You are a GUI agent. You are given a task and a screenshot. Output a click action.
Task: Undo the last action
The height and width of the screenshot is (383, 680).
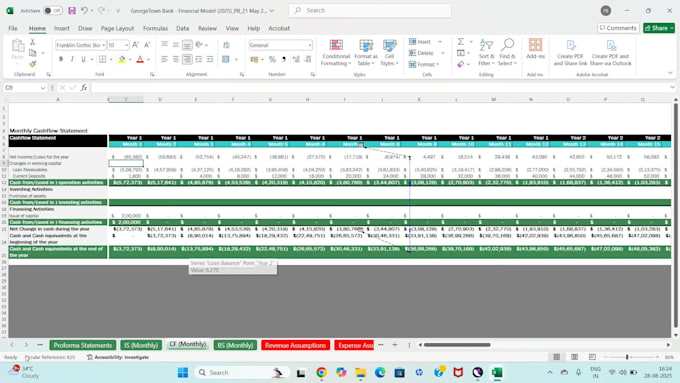click(x=85, y=10)
